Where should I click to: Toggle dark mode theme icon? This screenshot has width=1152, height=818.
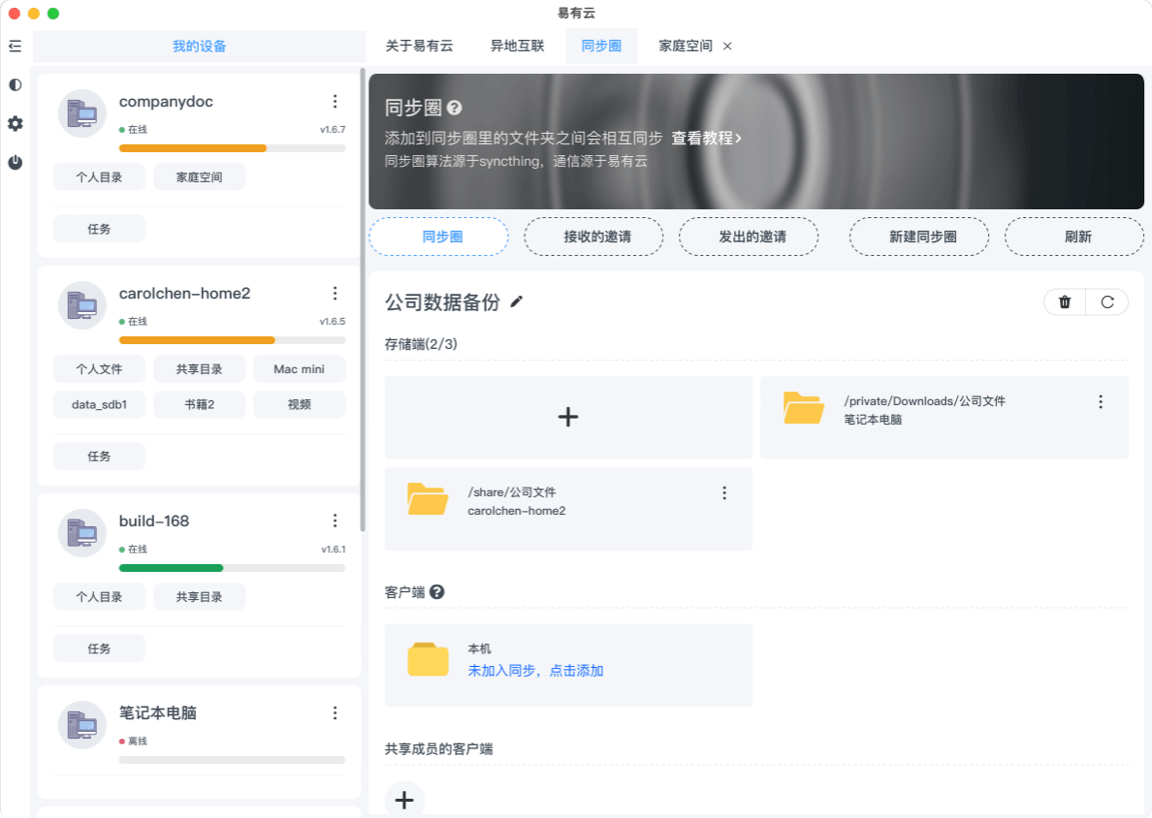[15, 85]
